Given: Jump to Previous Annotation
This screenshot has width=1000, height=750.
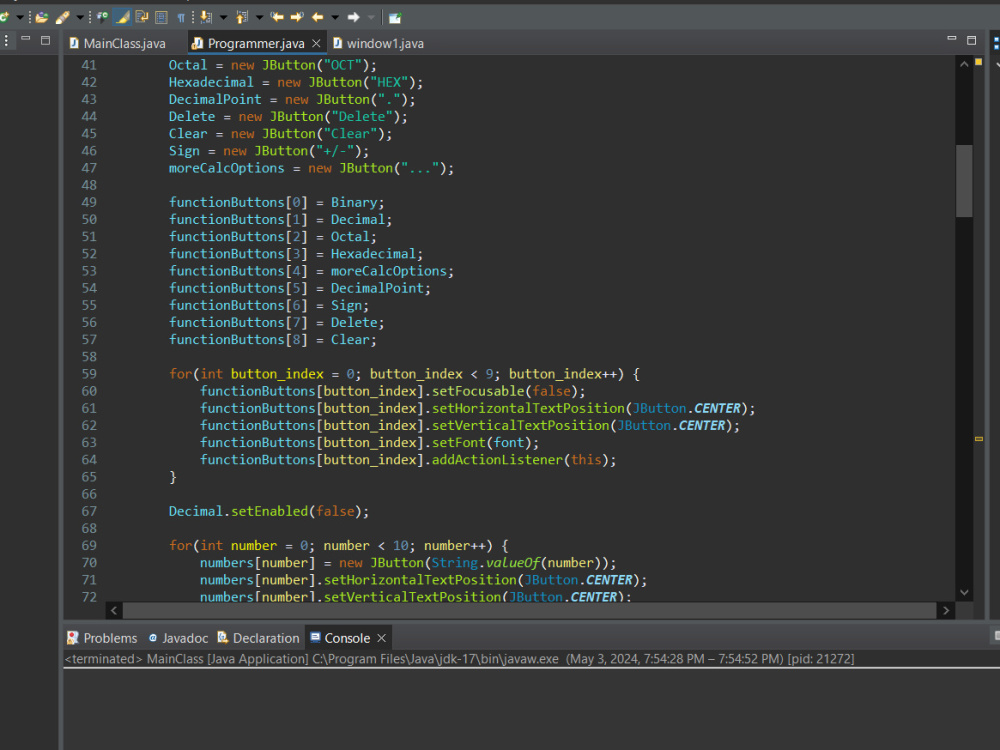Looking at the screenshot, I should (242, 17).
